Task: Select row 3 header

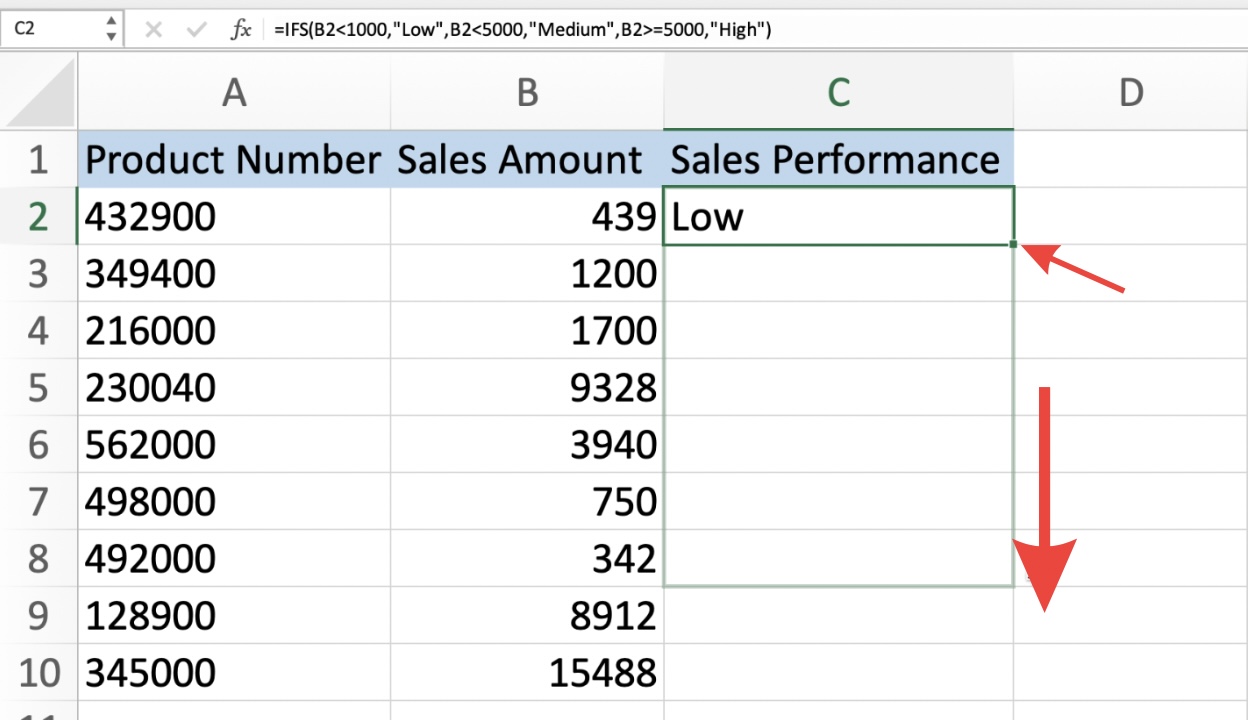Action: click(x=39, y=273)
